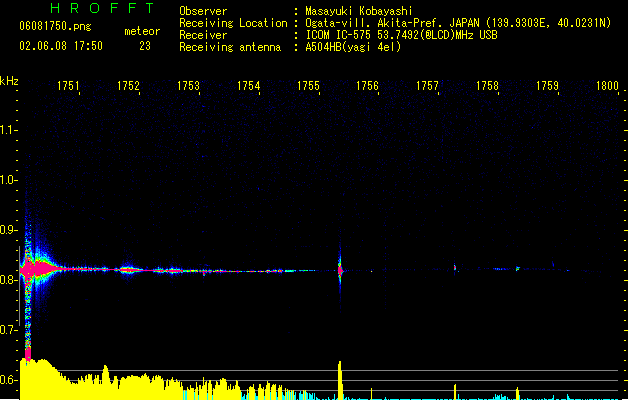Screen dimensions: 629x400
Task: Click the 0.7 kHz frequency label
Action: tap(7, 330)
